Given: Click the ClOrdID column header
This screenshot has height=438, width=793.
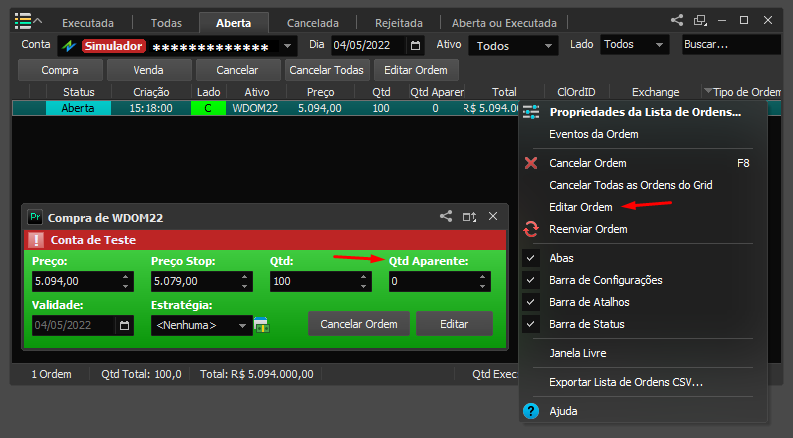Looking at the screenshot, I should pos(576,92).
